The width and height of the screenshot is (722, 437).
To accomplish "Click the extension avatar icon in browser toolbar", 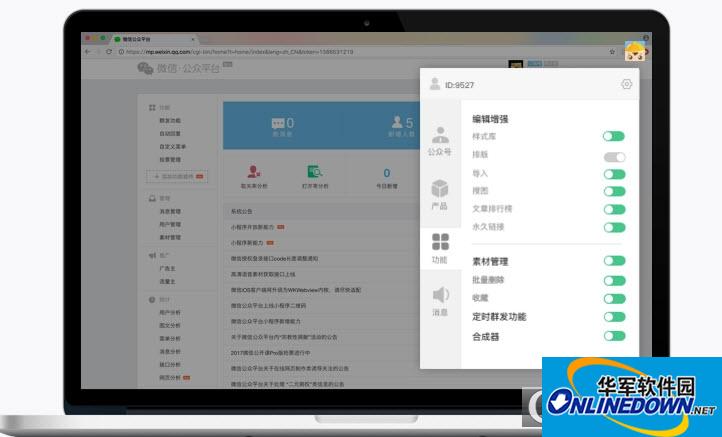I will (x=635, y=50).
